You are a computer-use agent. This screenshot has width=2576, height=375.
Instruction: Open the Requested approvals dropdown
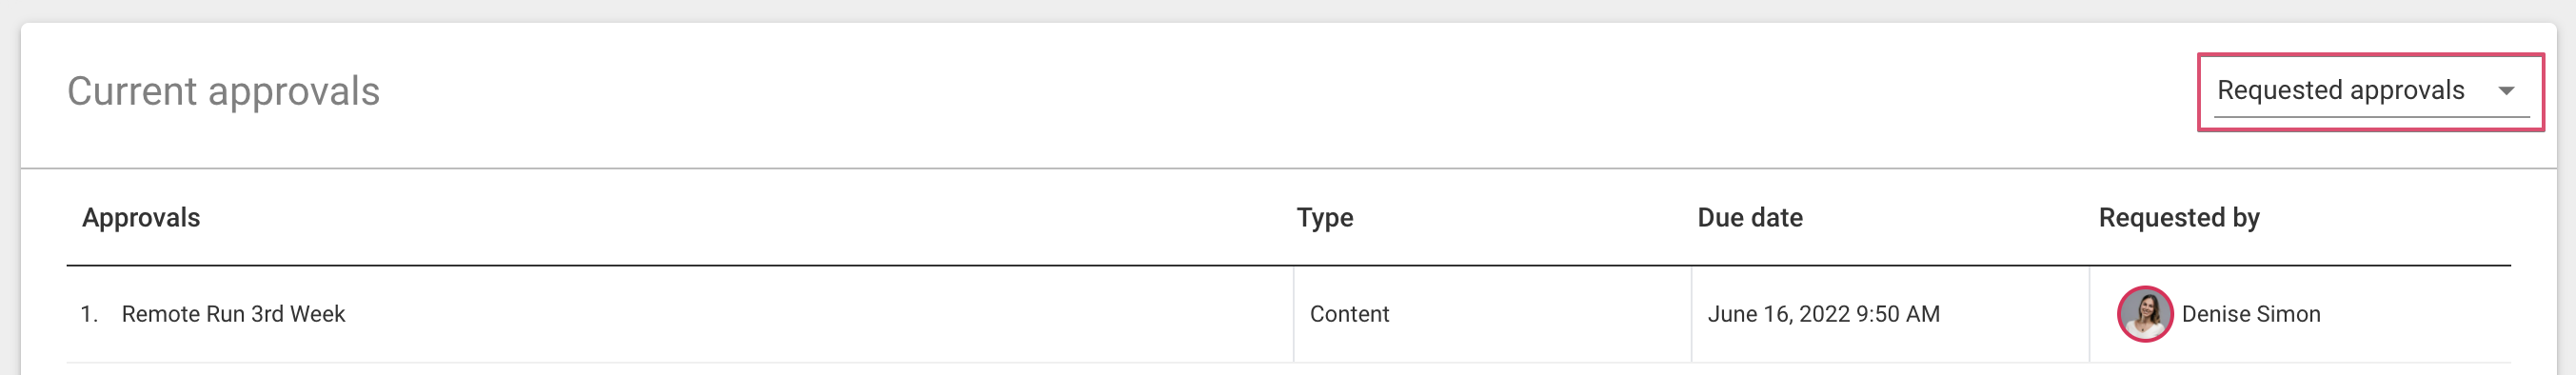click(2370, 91)
